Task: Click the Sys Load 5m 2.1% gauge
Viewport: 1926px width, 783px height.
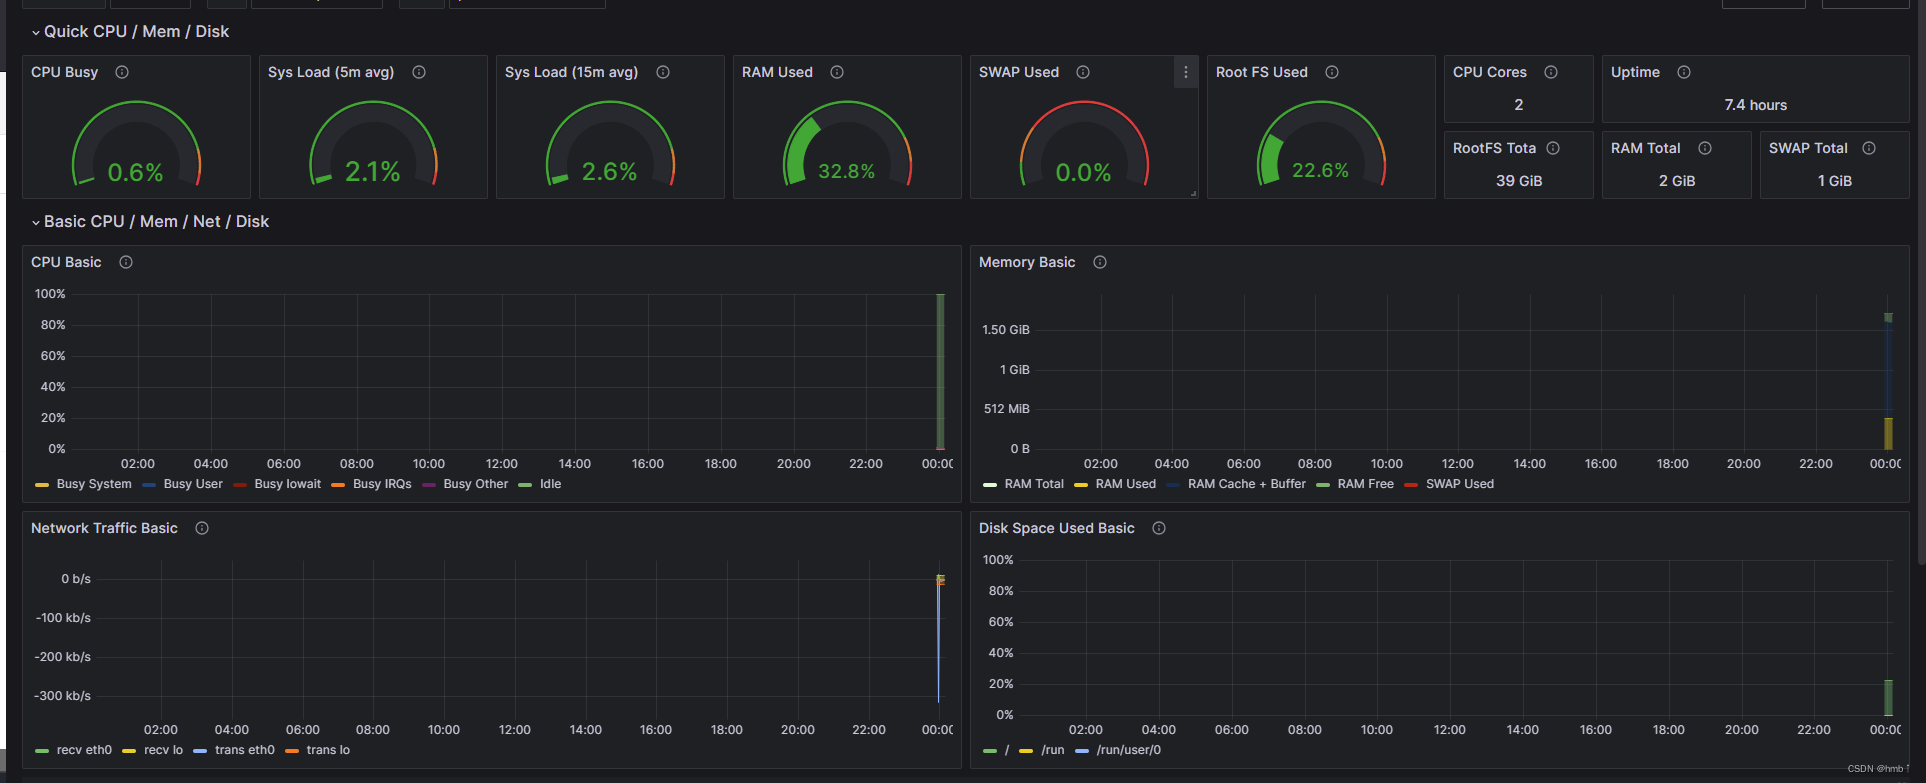Action: coord(373,144)
